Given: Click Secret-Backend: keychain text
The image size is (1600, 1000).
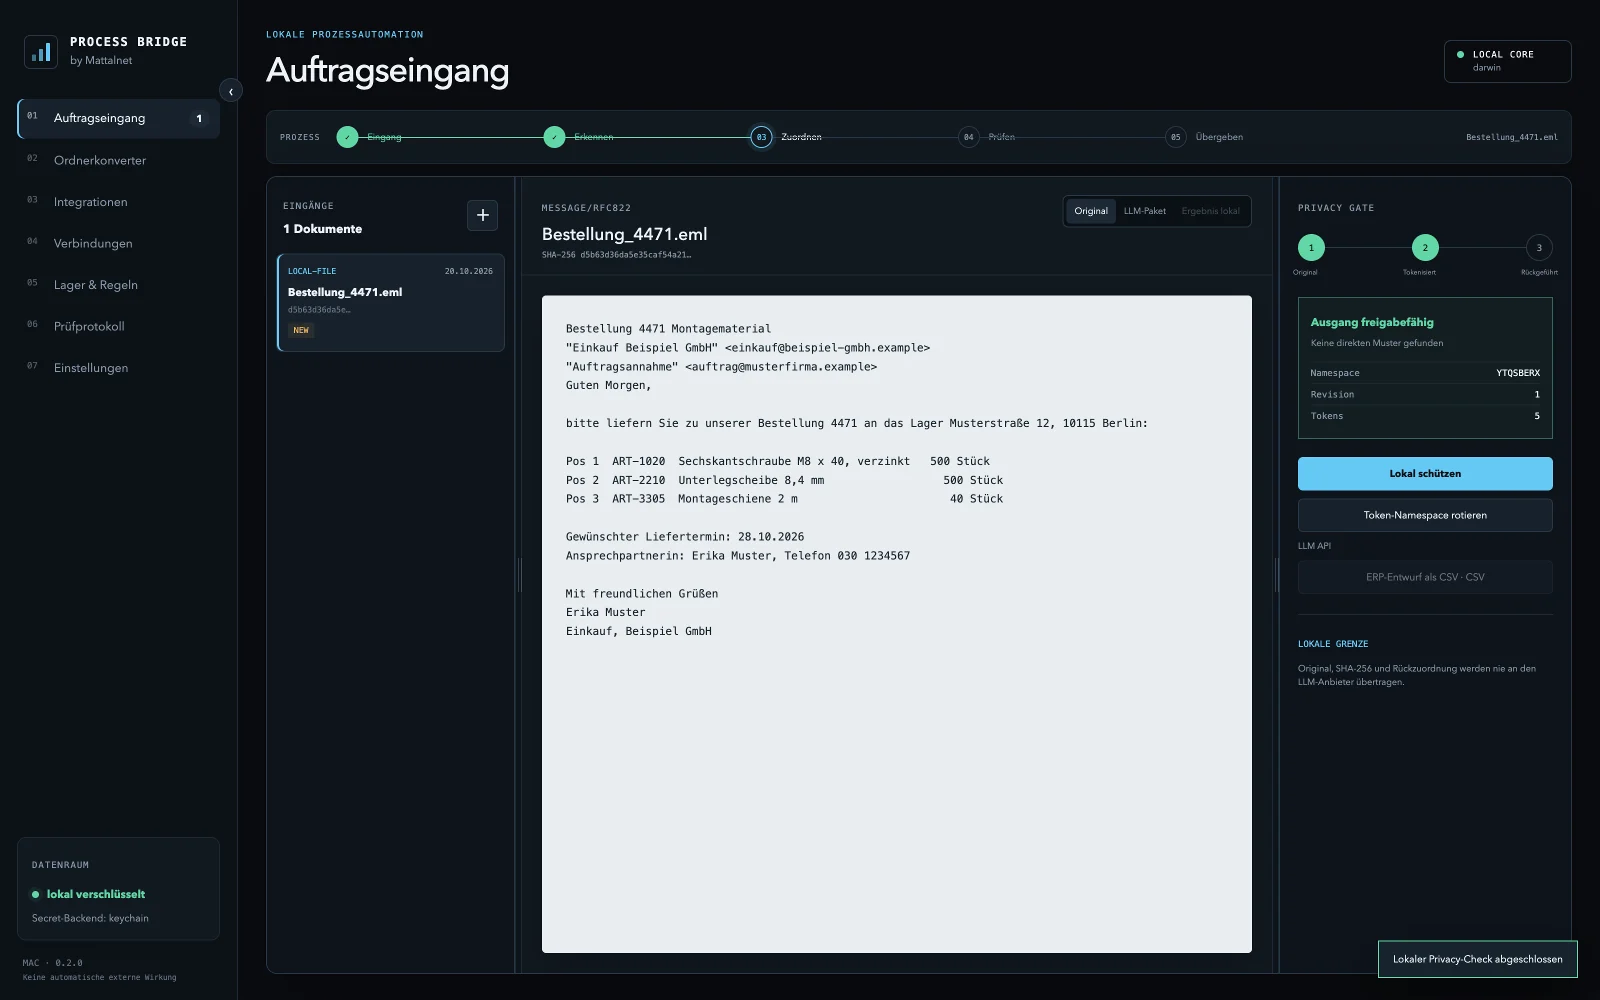Looking at the screenshot, I should (x=90, y=918).
